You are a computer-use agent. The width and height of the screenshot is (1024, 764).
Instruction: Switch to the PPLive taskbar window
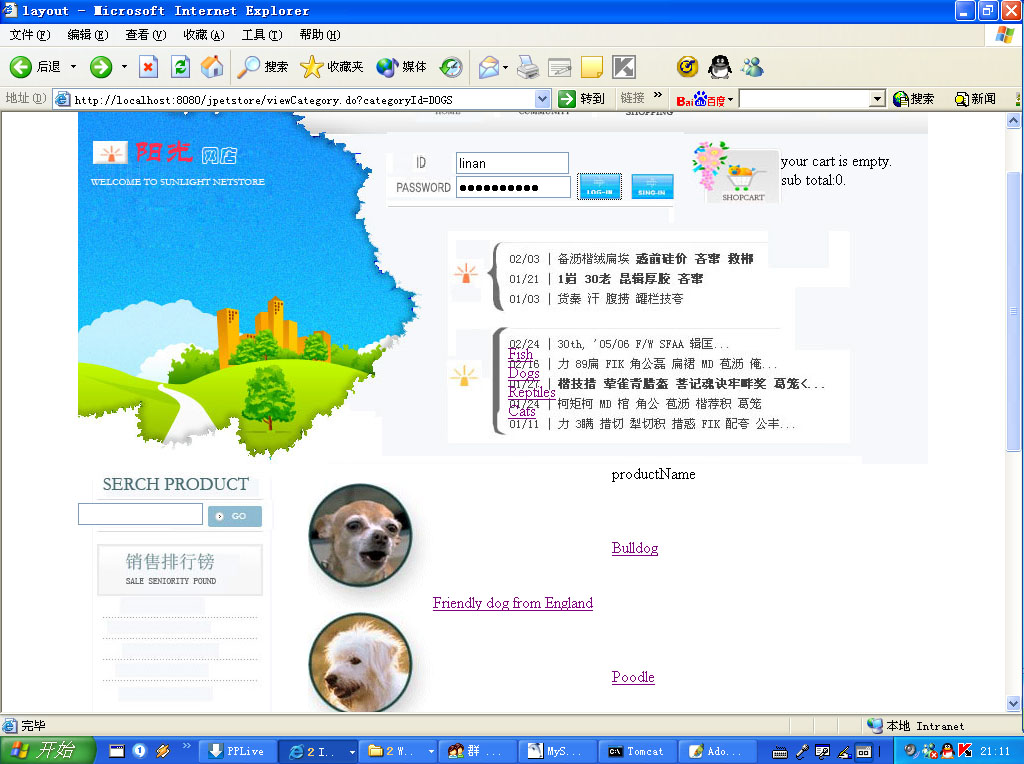(x=236, y=752)
